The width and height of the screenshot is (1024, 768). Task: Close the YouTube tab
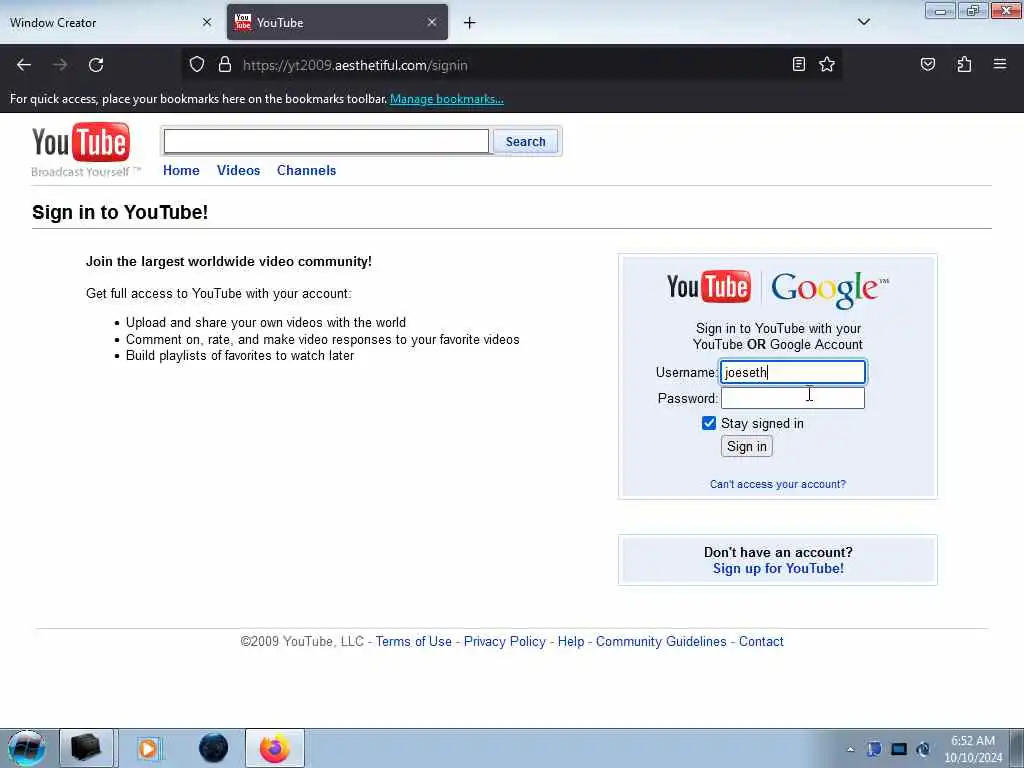pyautogui.click(x=432, y=22)
